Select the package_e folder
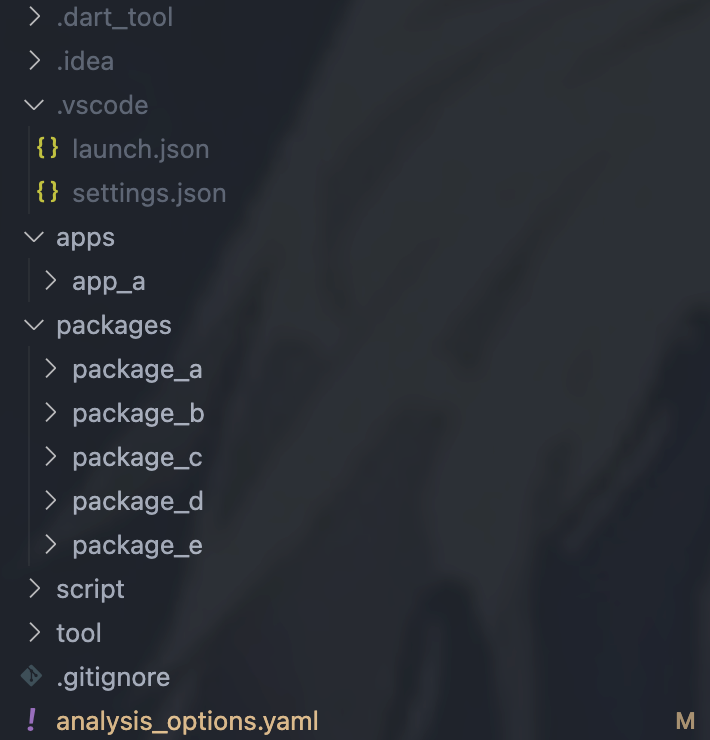Screen dimensions: 710x740 point(137,545)
